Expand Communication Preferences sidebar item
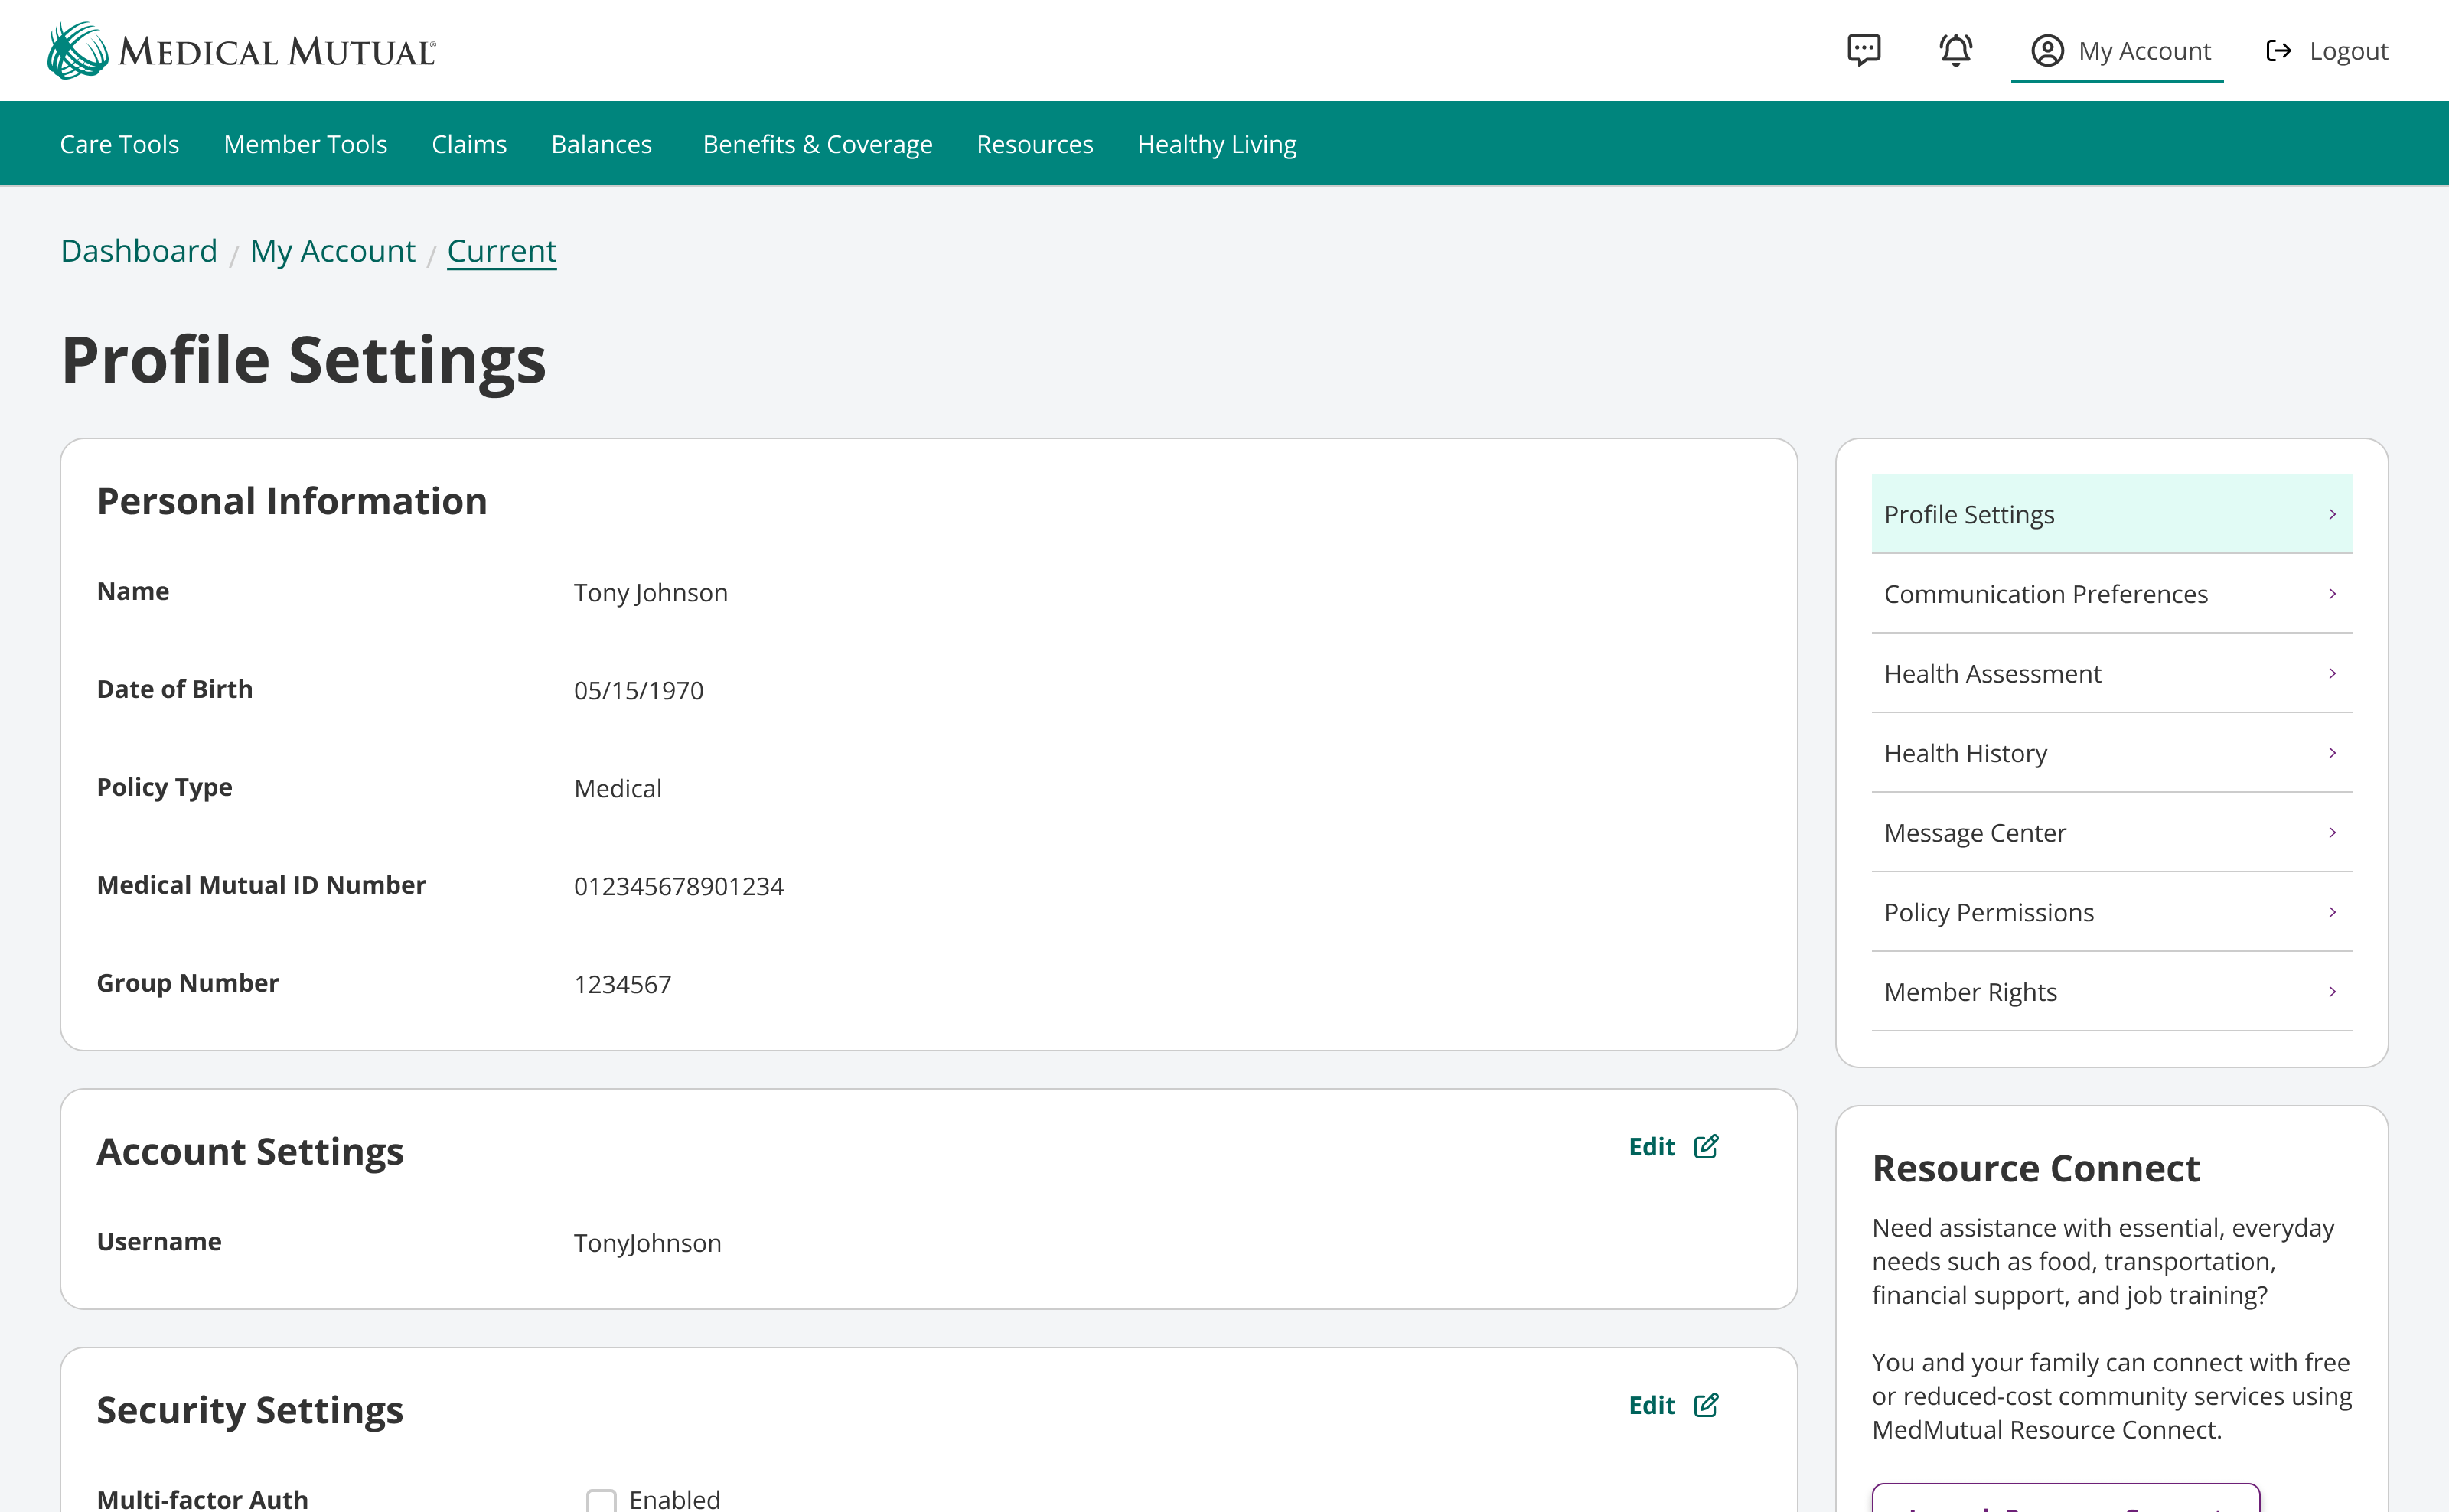This screenshot has width=2449, height=1512. pyautogui.click(x=2045, y=594)
